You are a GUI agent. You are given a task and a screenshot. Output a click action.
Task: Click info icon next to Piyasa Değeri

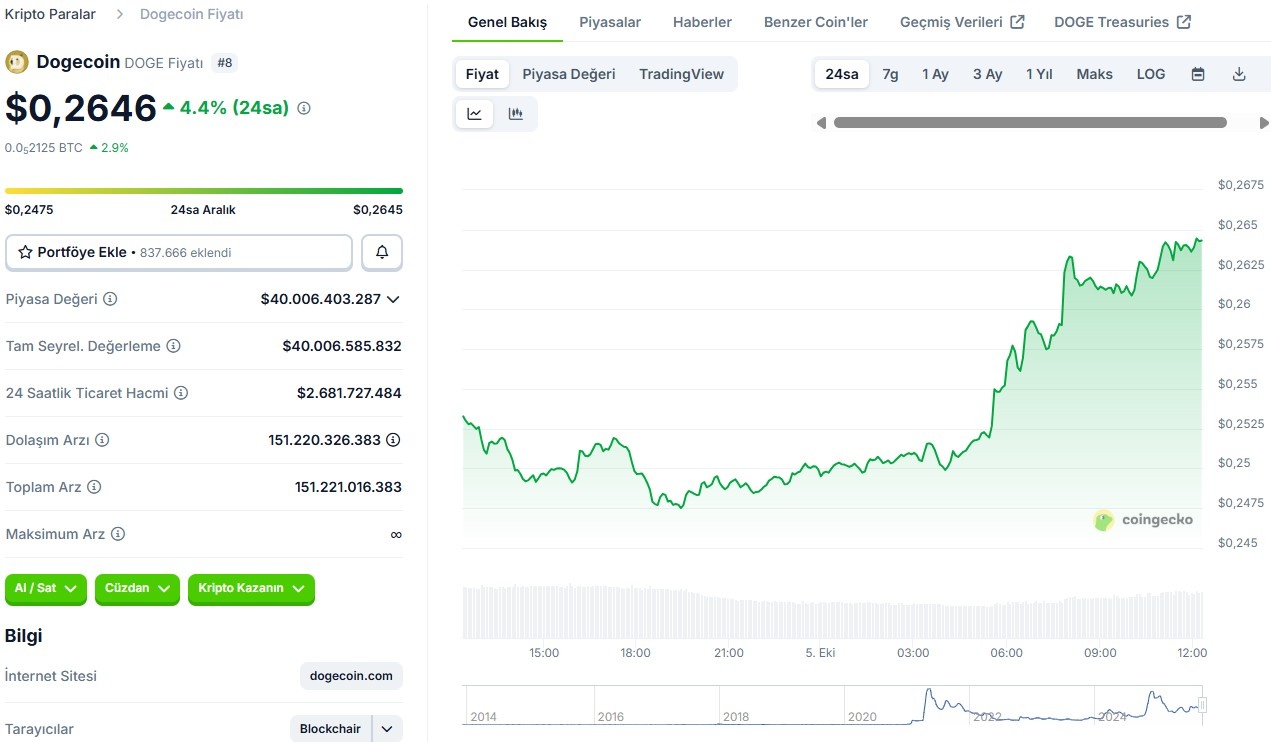coord(110,299)
